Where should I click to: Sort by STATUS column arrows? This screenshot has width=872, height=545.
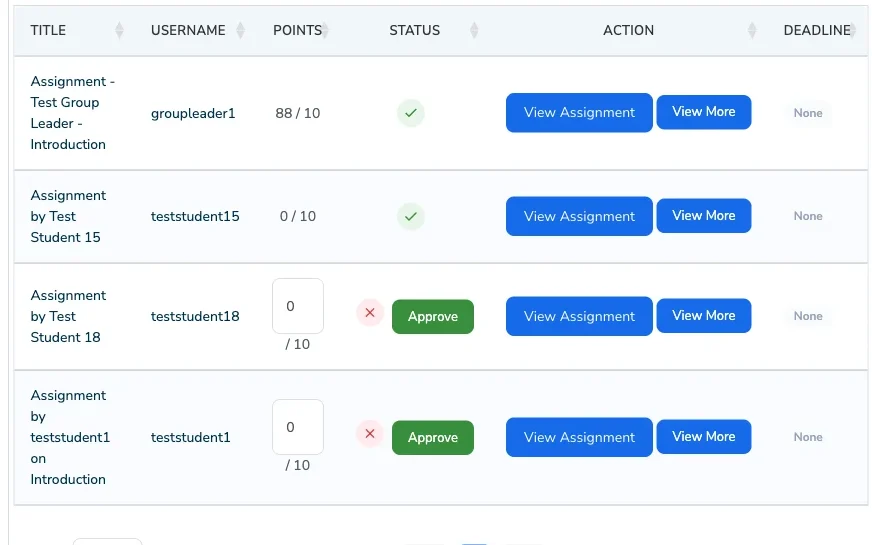coord(474,30)
